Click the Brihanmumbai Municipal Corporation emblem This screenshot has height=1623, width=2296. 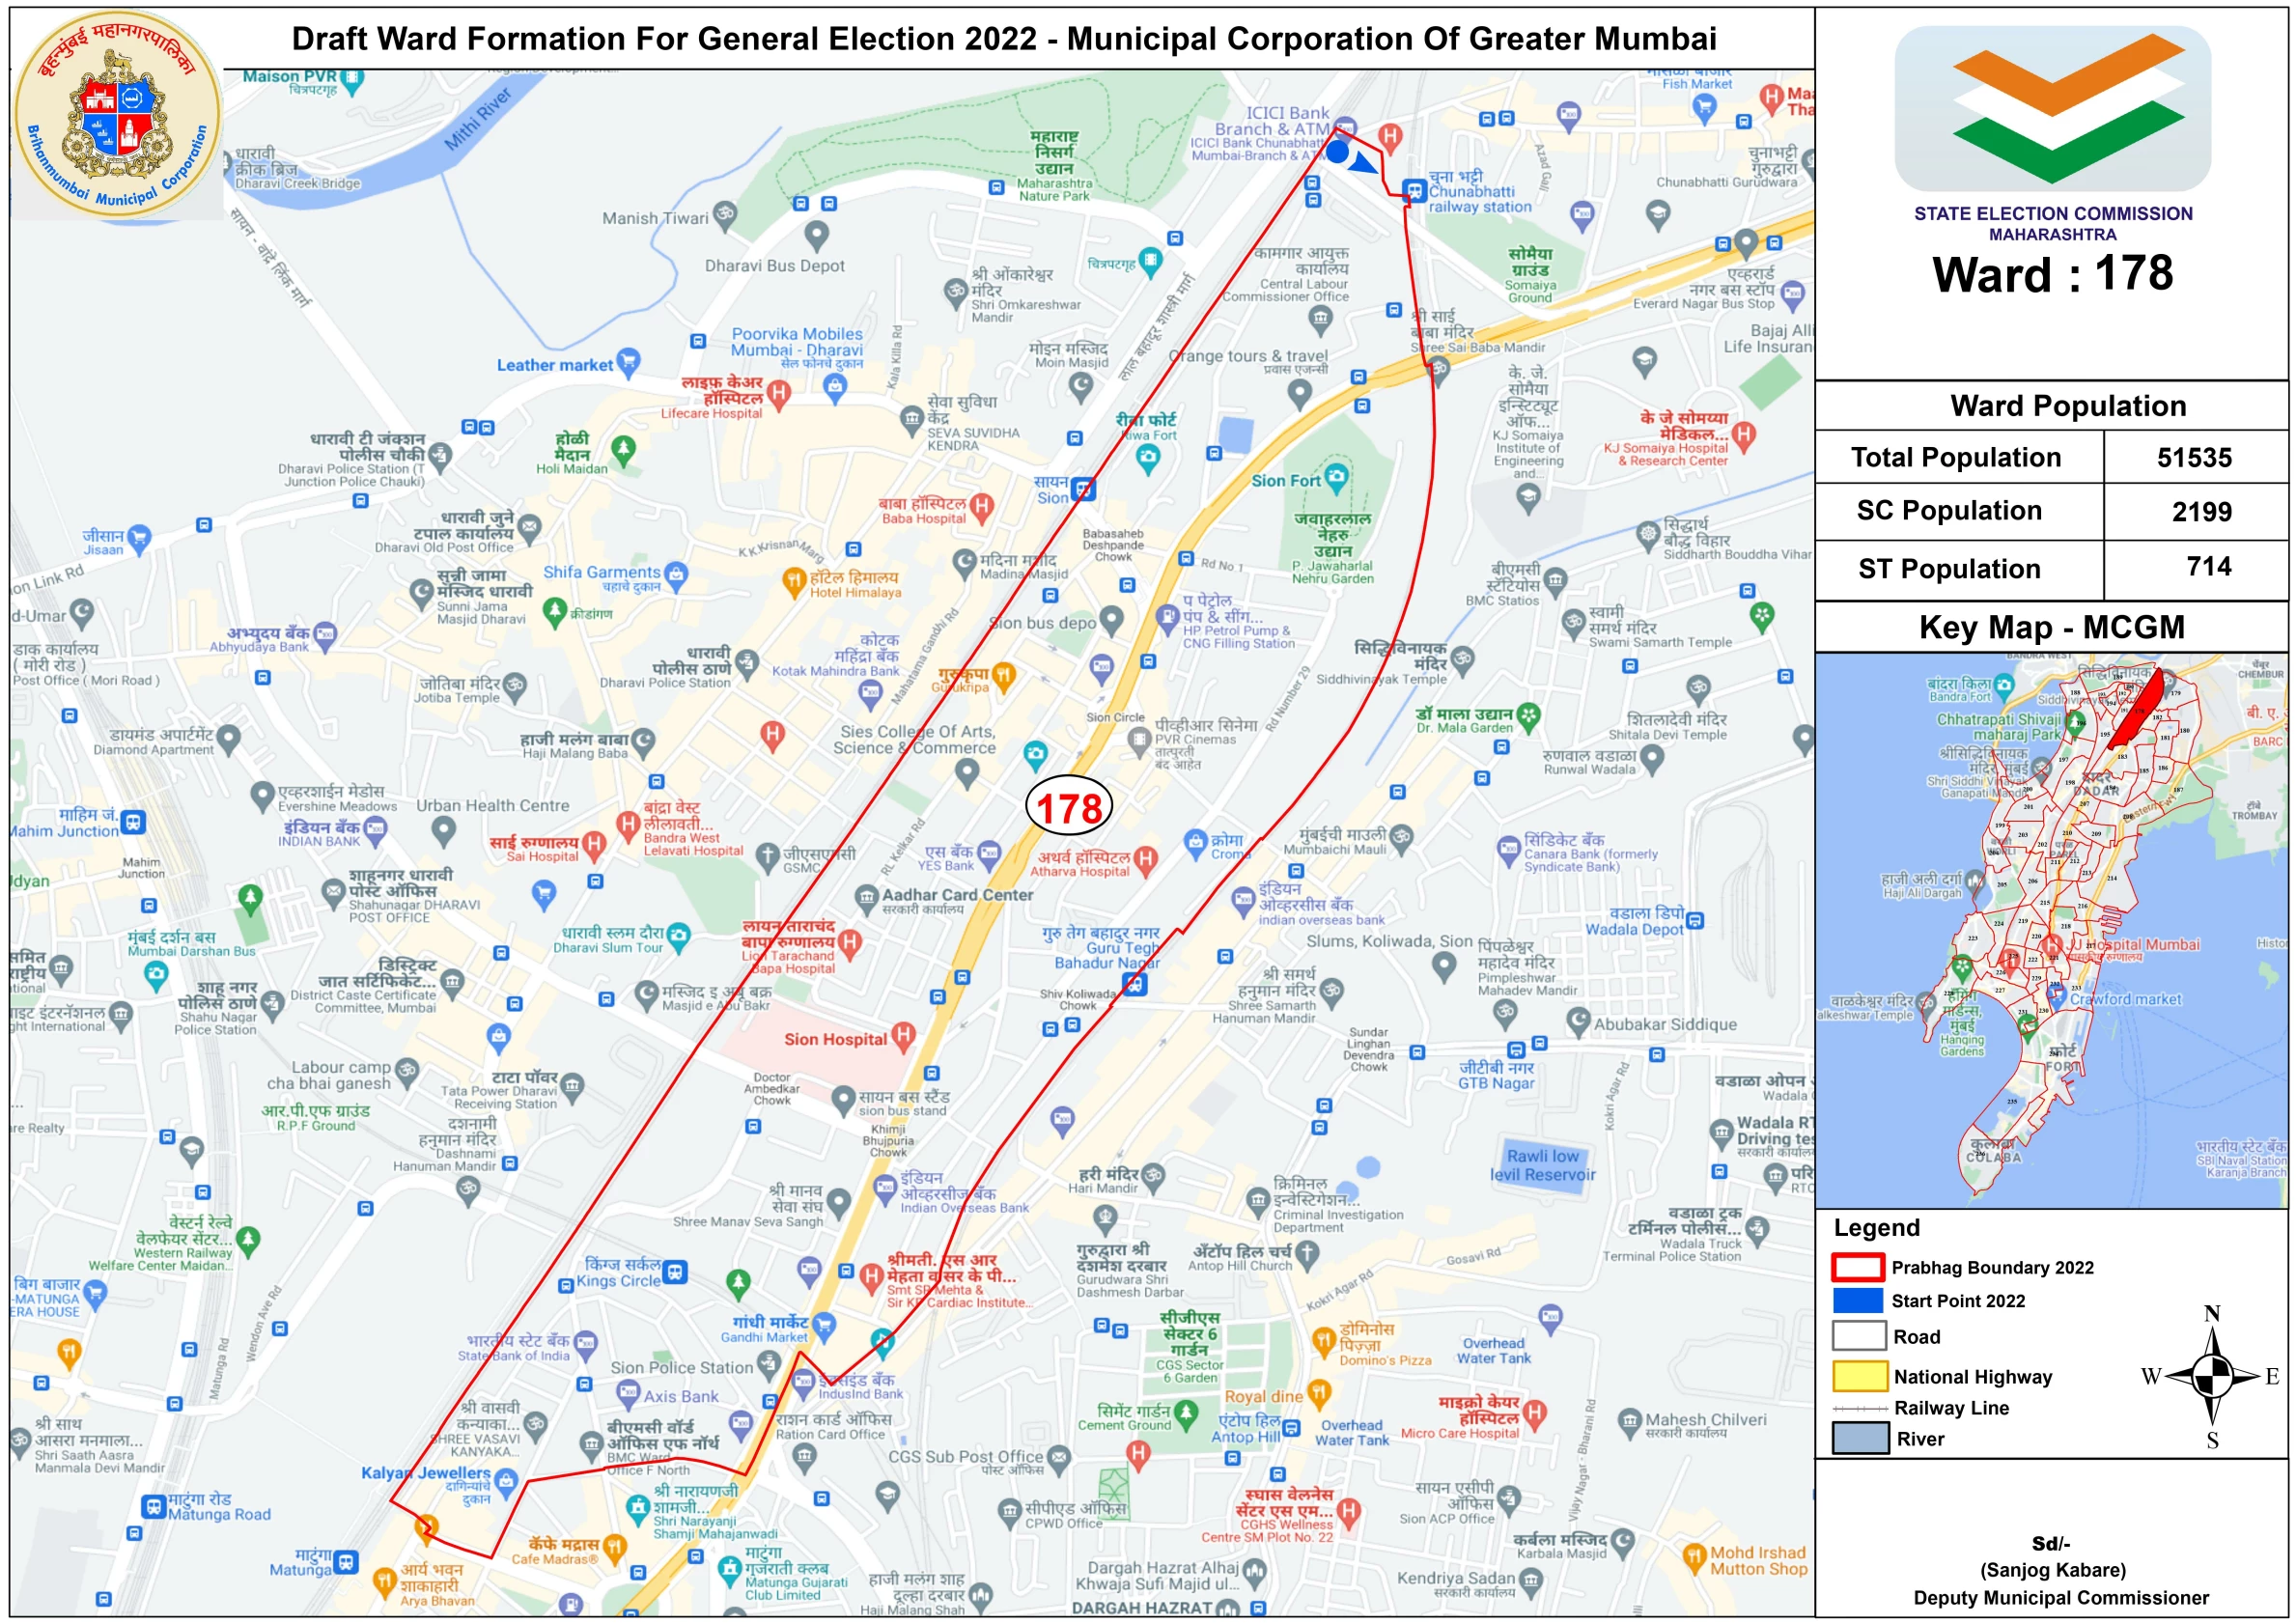(x=118, y=114)
